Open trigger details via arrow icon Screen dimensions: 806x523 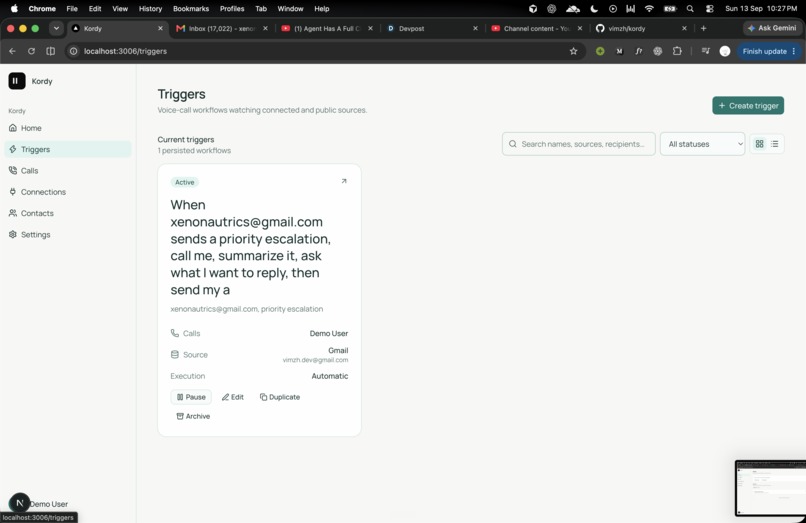coord(344,181)
